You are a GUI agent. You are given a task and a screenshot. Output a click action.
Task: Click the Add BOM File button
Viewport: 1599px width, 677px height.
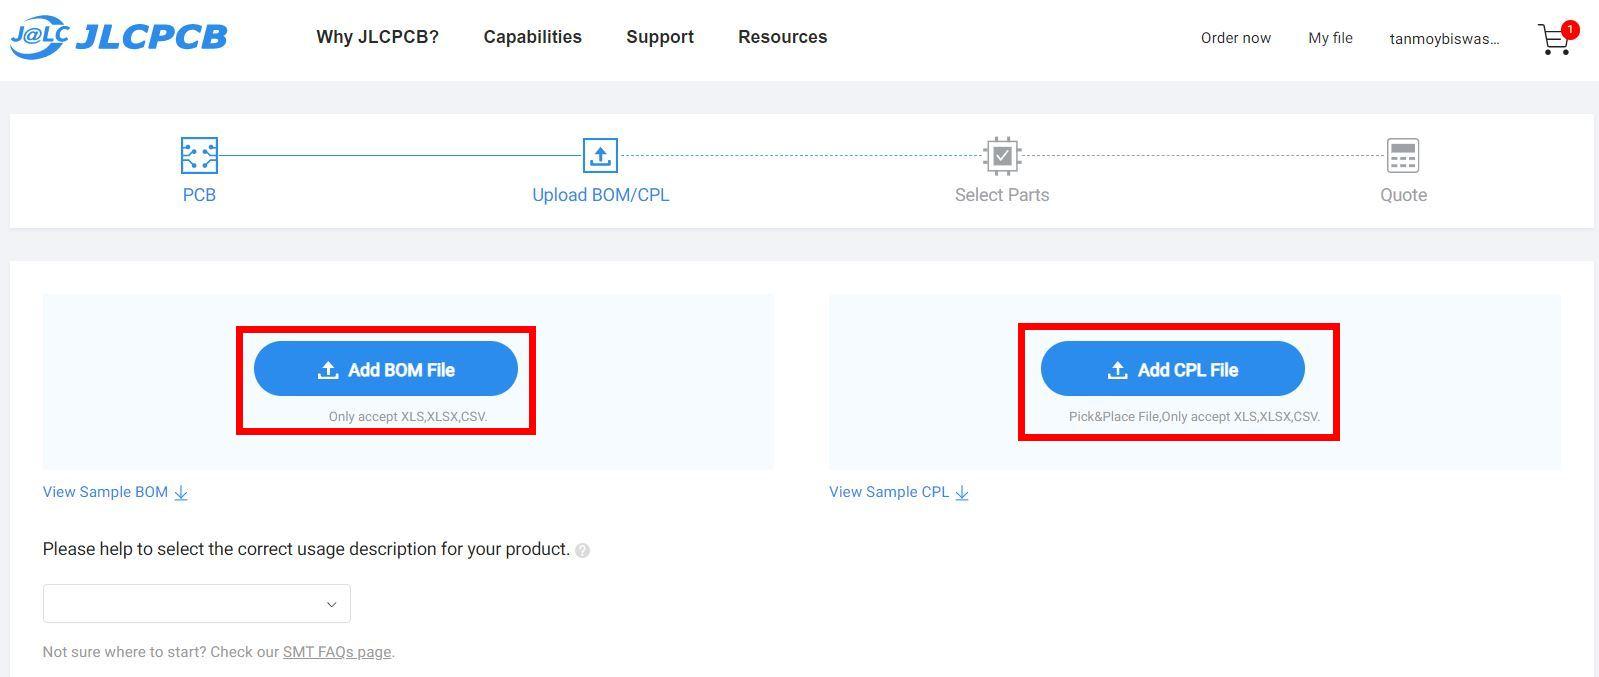click(x=386, y=369)
